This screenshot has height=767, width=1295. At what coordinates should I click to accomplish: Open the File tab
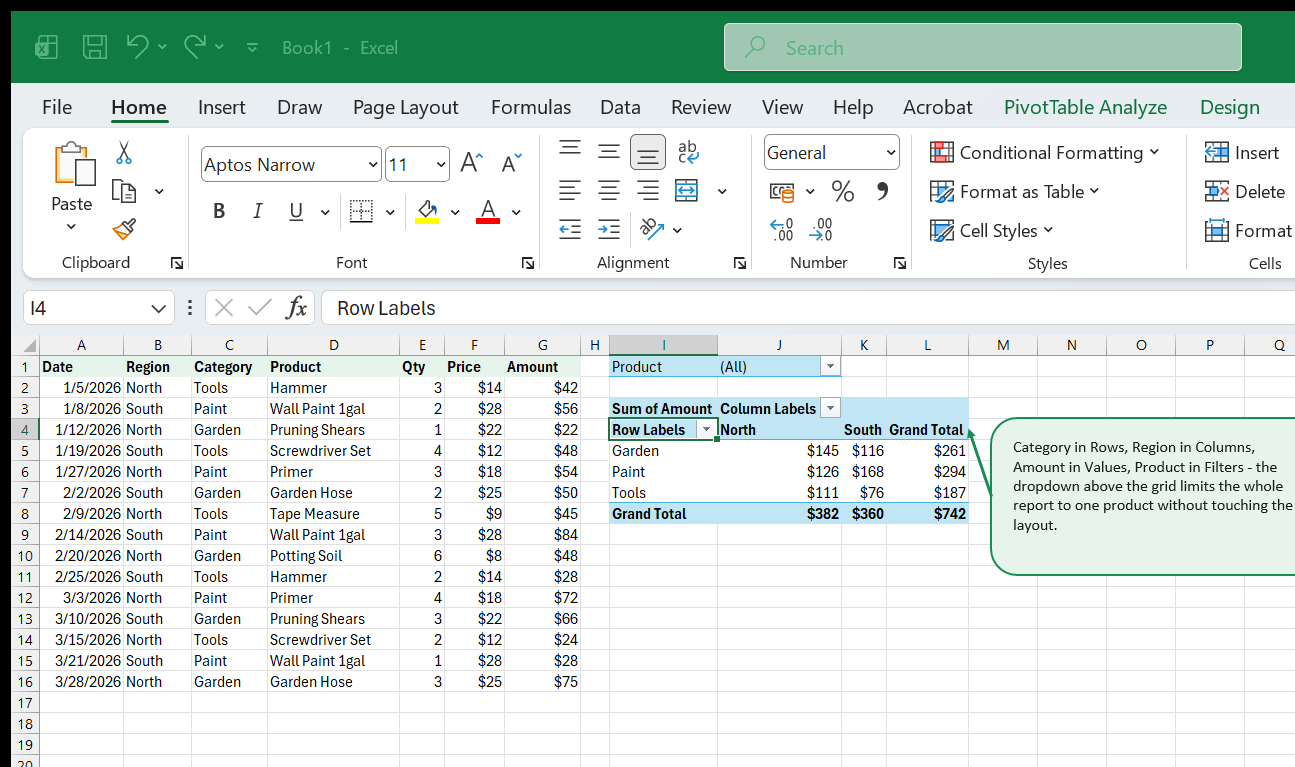57,107
